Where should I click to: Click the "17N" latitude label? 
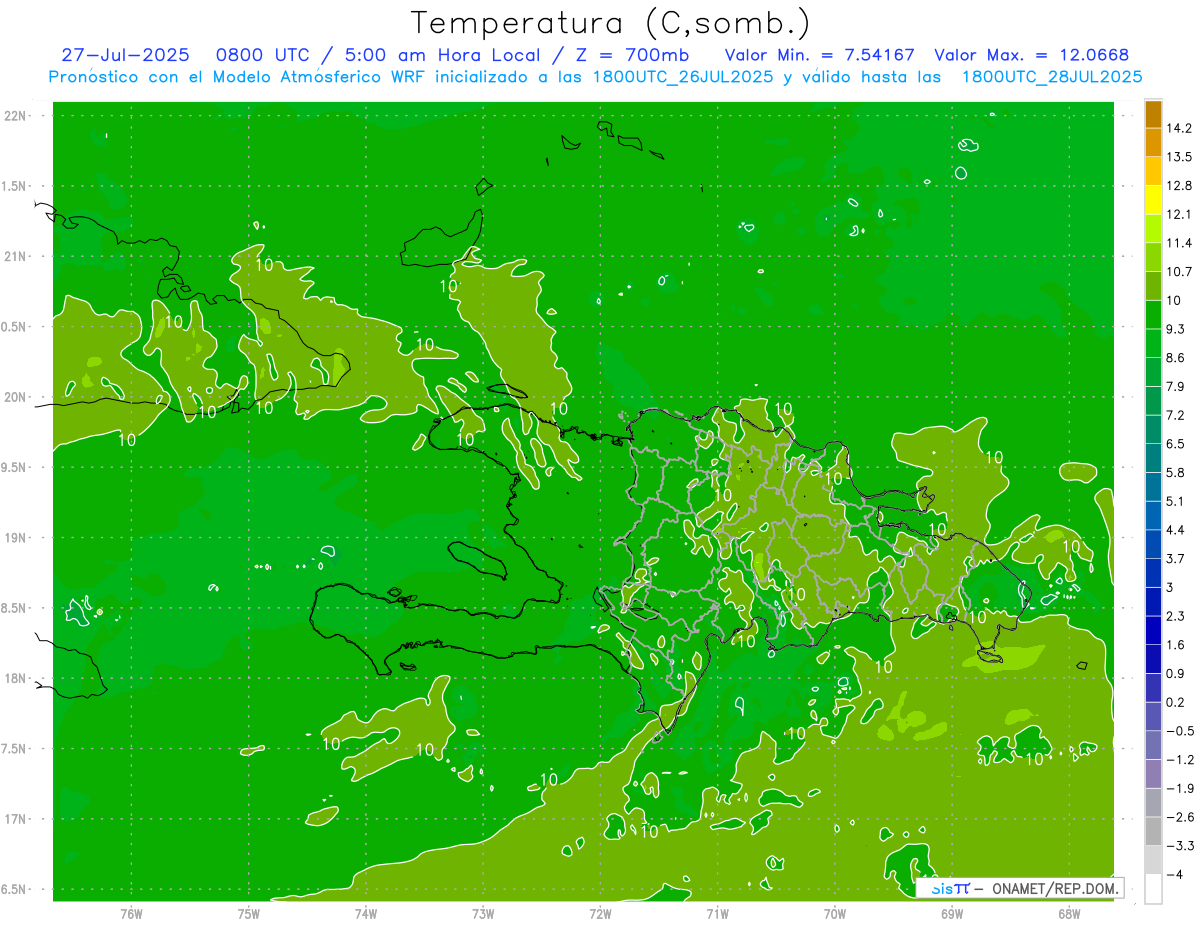16,819
